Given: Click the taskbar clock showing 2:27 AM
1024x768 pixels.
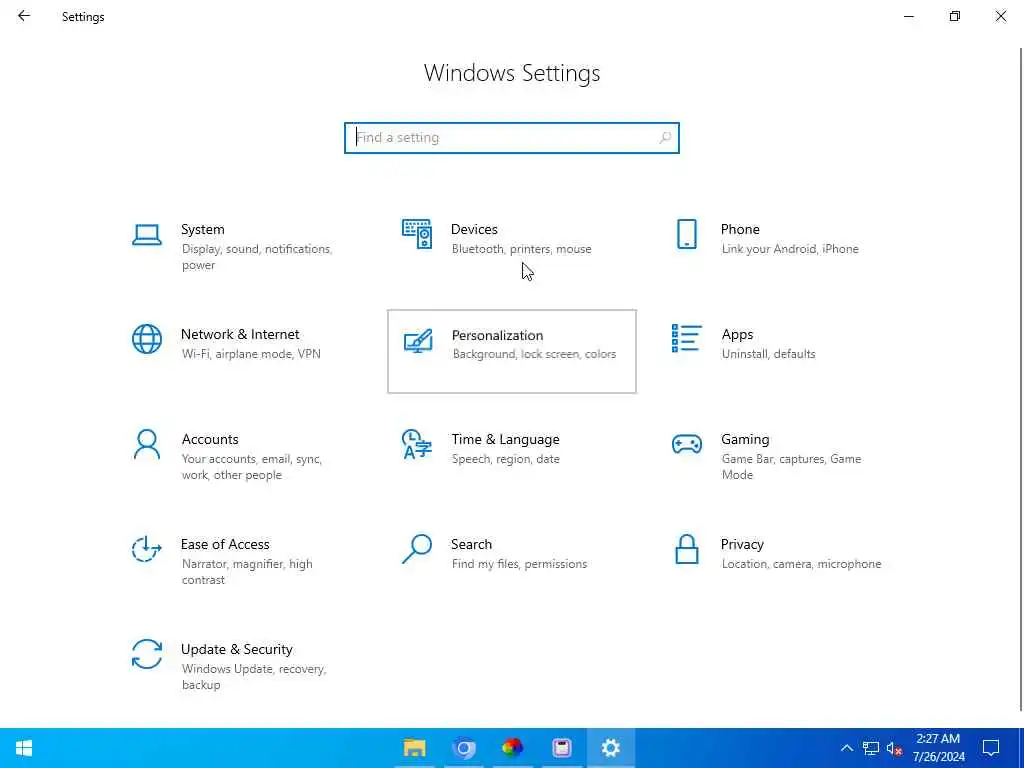Looking at the screenshot, I should pyautogui.click(x=938, y=748).
